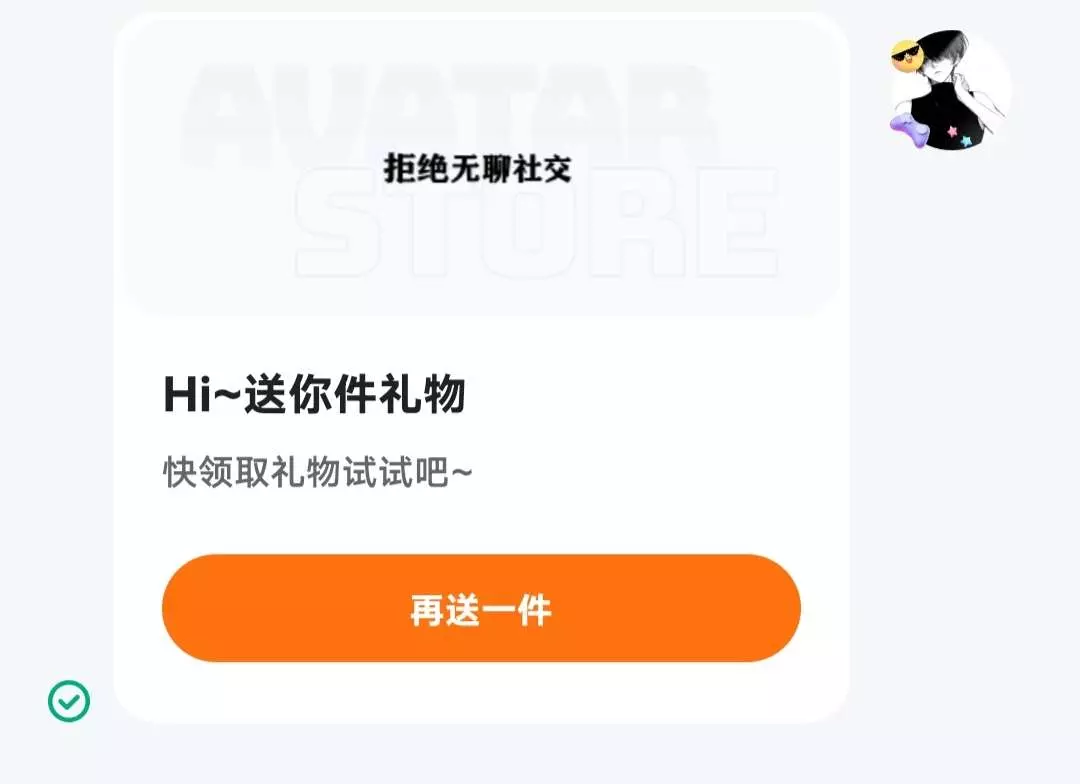Click the pink star sticker on avatar
Viewport: 1080px width, 784px height.
pos(953,131)
